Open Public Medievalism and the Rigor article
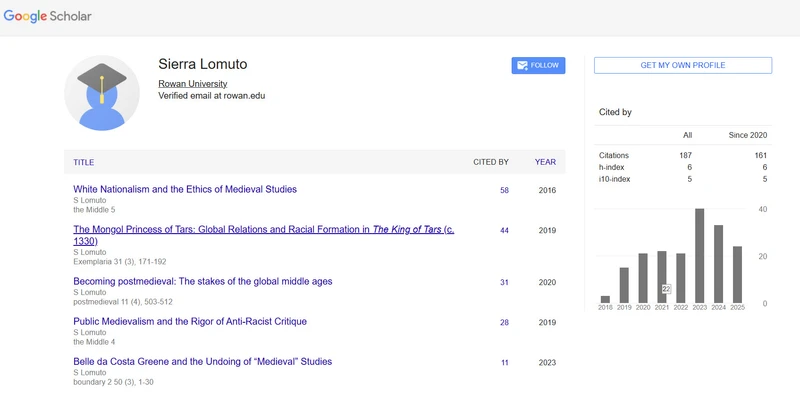This screenshot has height=395, width=800. tap(190, 322)
